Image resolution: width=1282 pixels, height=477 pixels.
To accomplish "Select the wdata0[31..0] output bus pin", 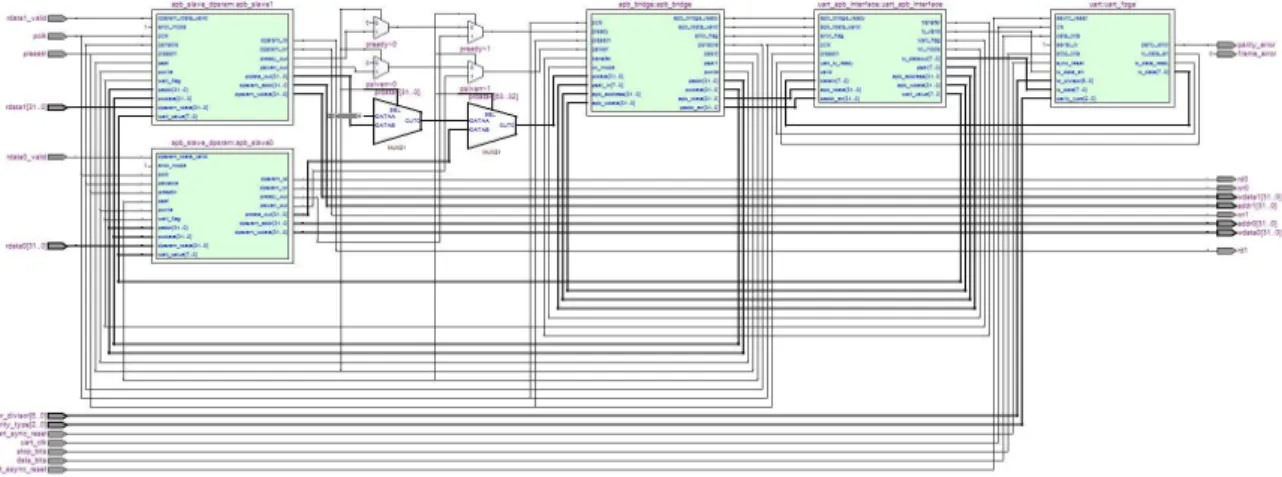I will click(1226, 232).
